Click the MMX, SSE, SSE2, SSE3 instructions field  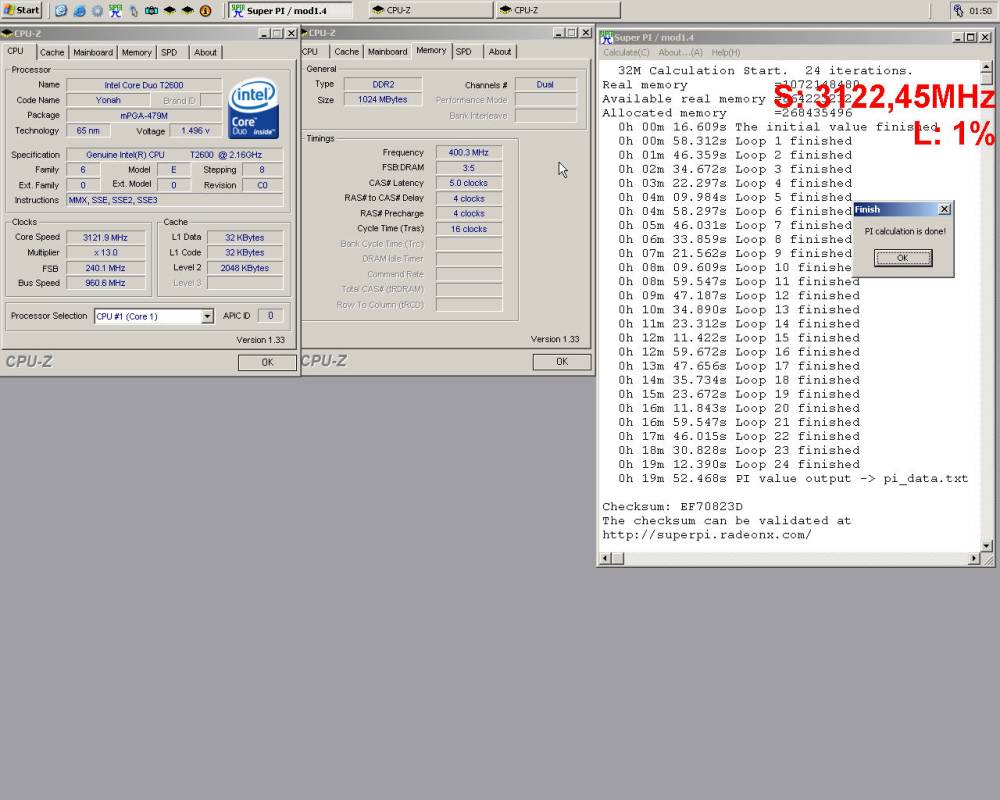(175, 200)
